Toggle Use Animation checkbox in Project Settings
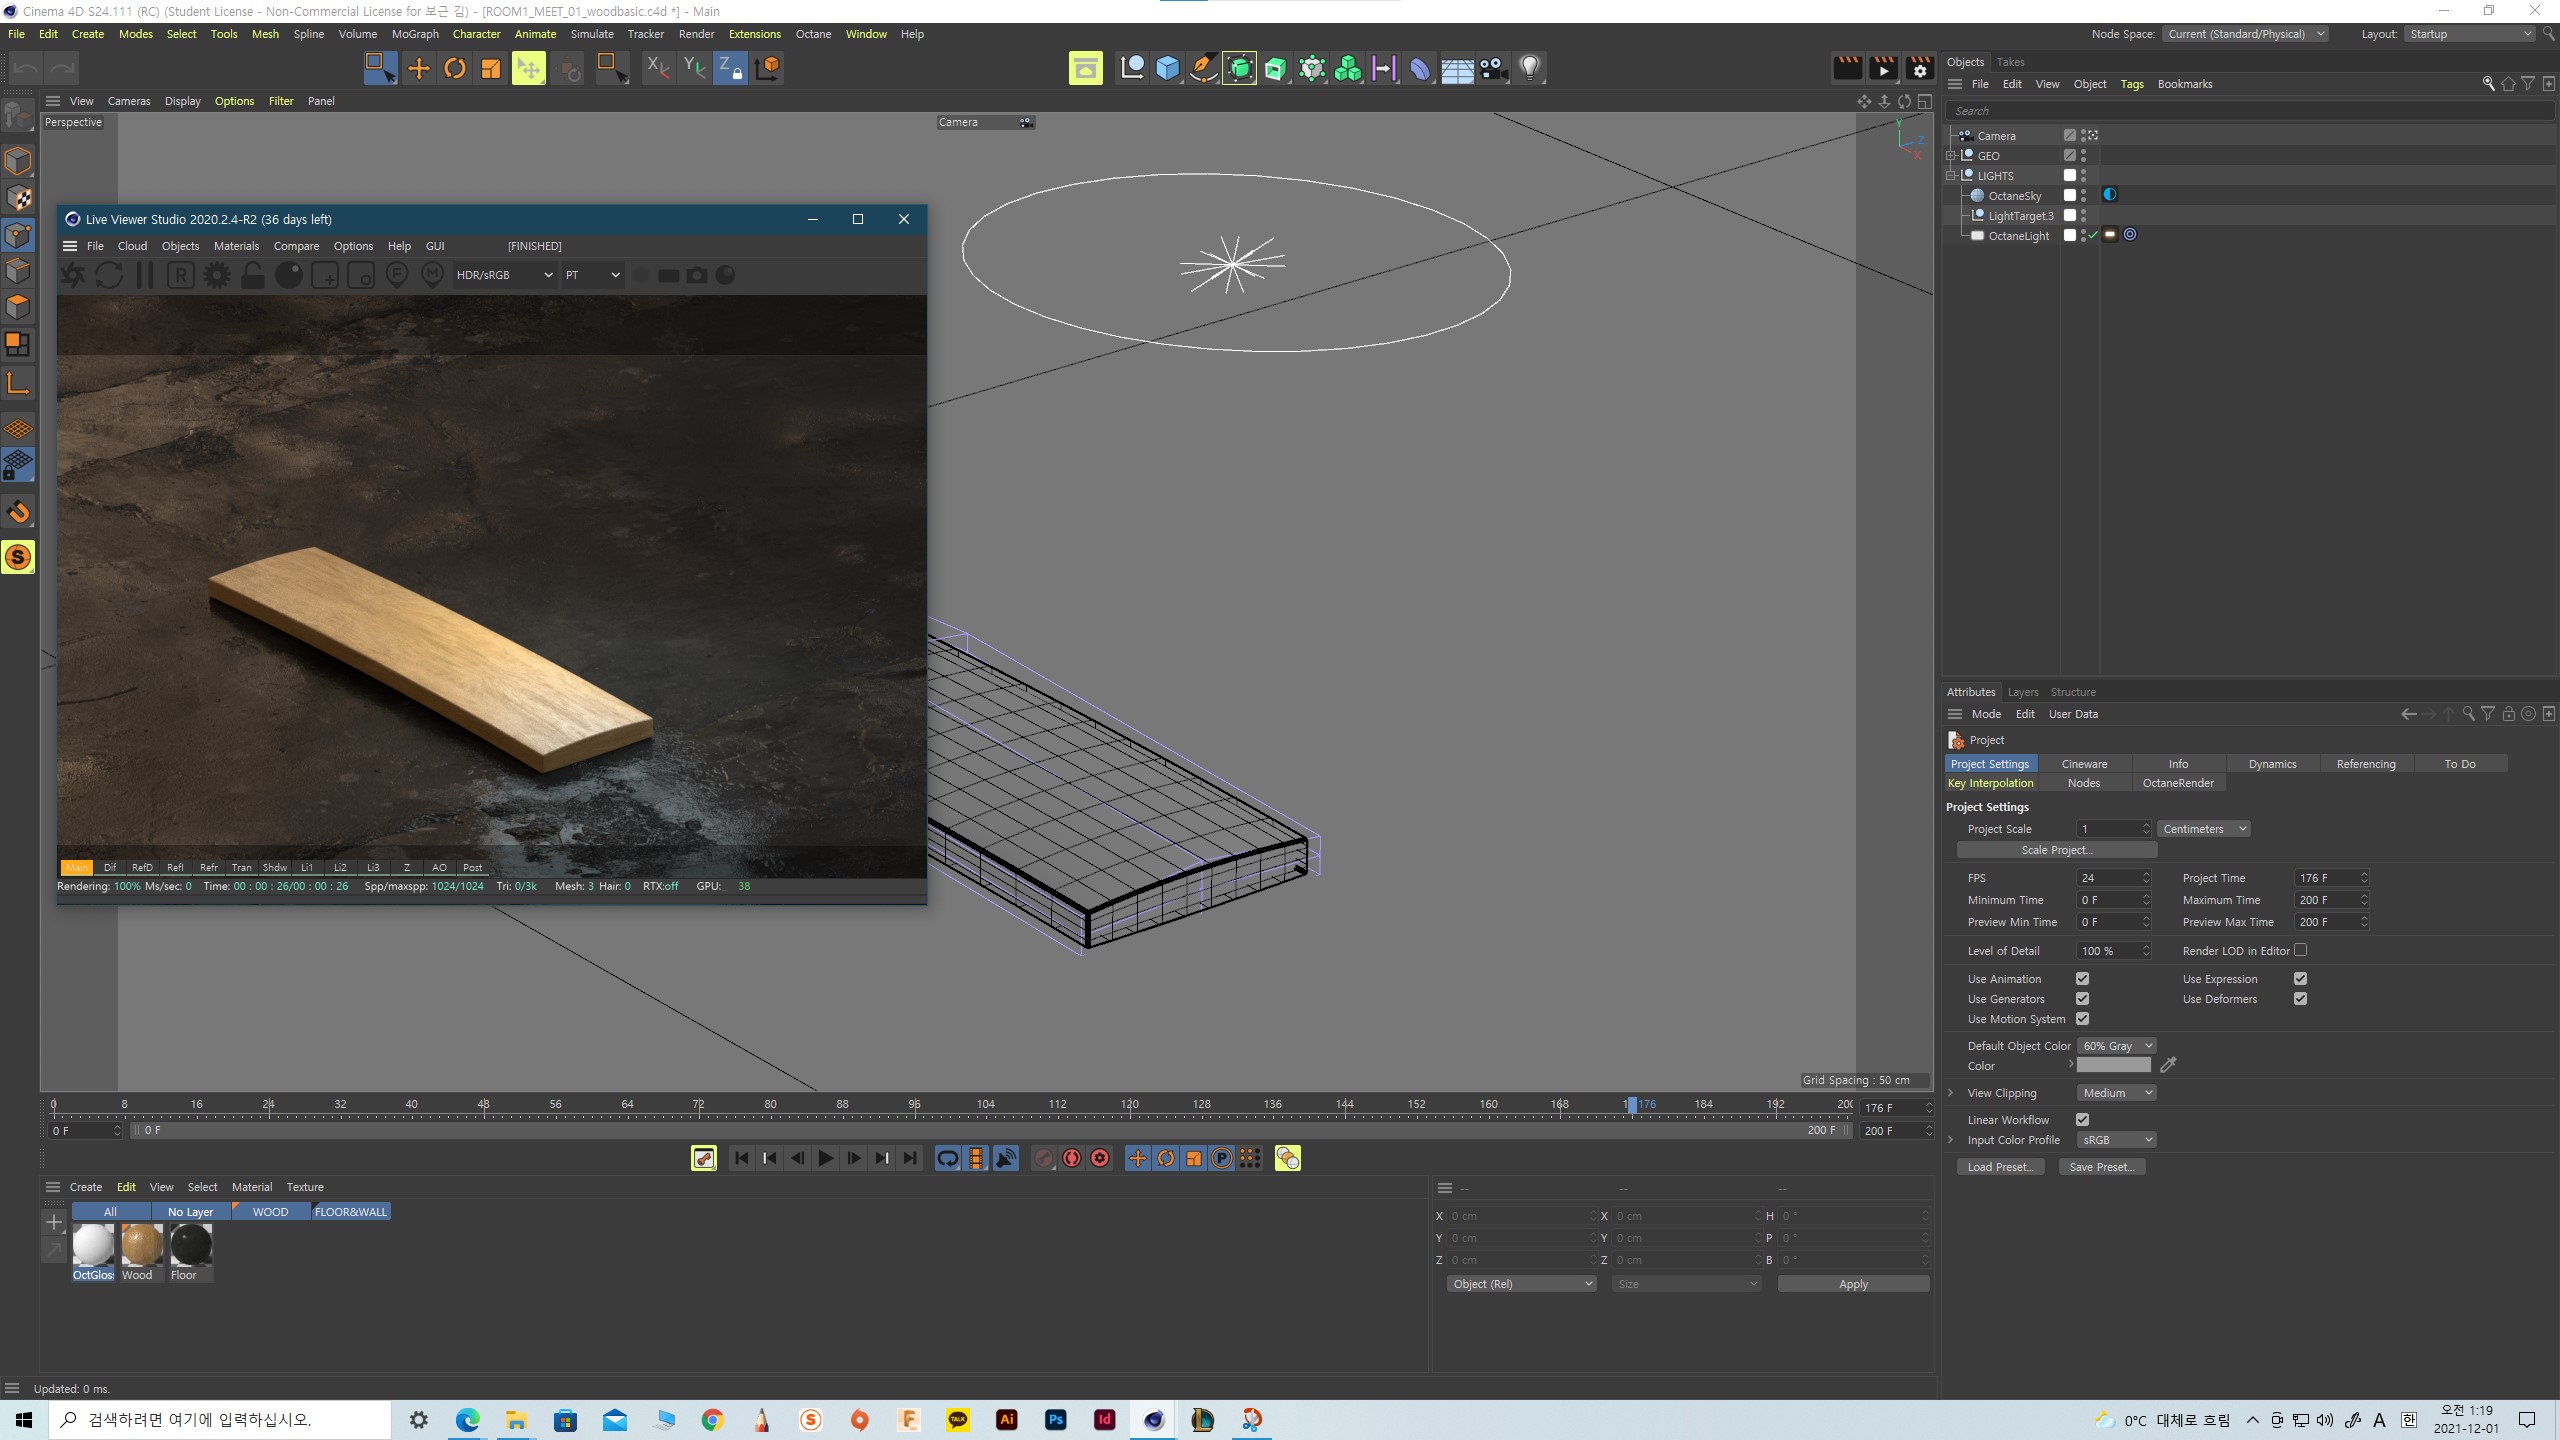The height and width of the screenshot is (1440, 2560). (x=2084, y=978)
